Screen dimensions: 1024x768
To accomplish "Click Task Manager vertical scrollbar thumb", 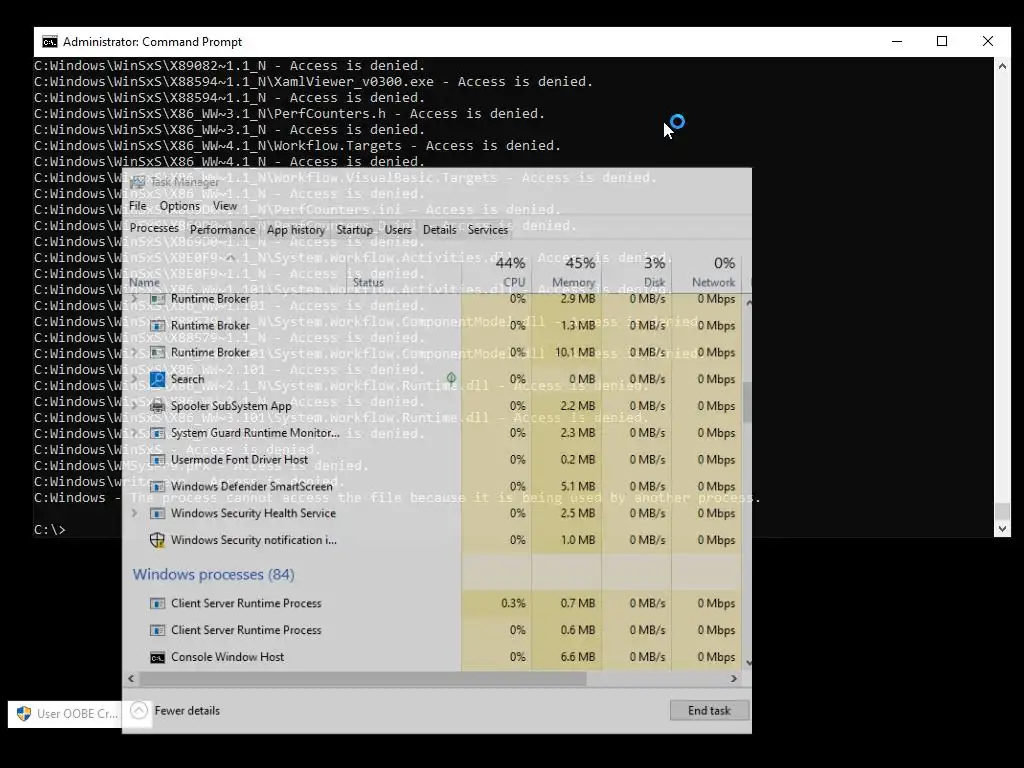I will pyautogui.click(x=747, y=401).
